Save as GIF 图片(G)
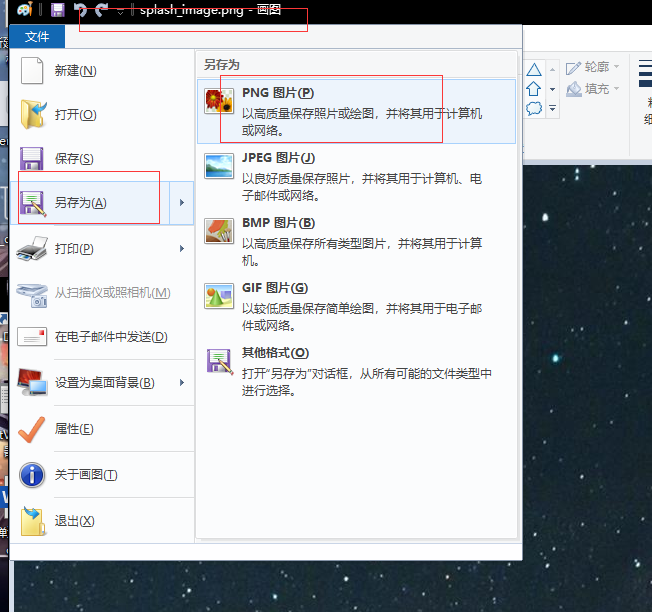Image resolution: width=652 pixels, height=612 pixels. pos(356,306)
